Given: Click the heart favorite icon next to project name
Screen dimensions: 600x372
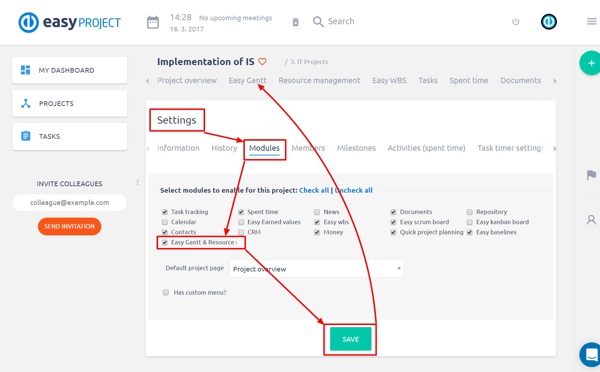Looking at the screenshot, I should (x=262, y=62).
